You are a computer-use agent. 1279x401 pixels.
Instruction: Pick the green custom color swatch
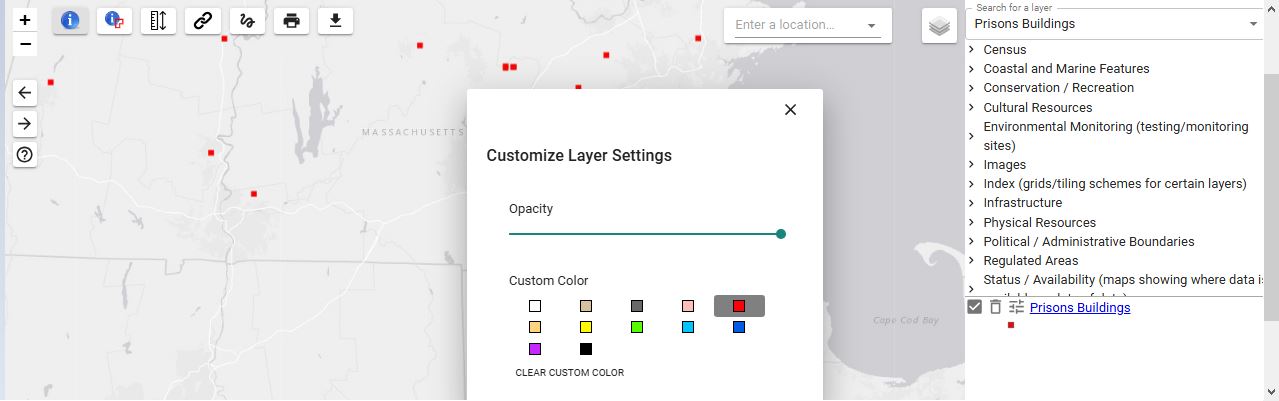[x=637, y=327]
